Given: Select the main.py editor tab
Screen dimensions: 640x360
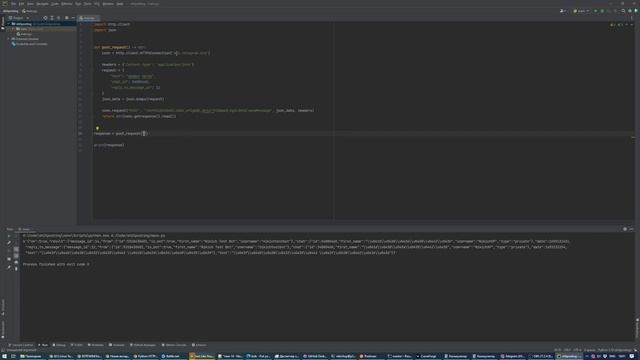Looking at the screenshot, I should pyautogui.click(x=89, y=18).
